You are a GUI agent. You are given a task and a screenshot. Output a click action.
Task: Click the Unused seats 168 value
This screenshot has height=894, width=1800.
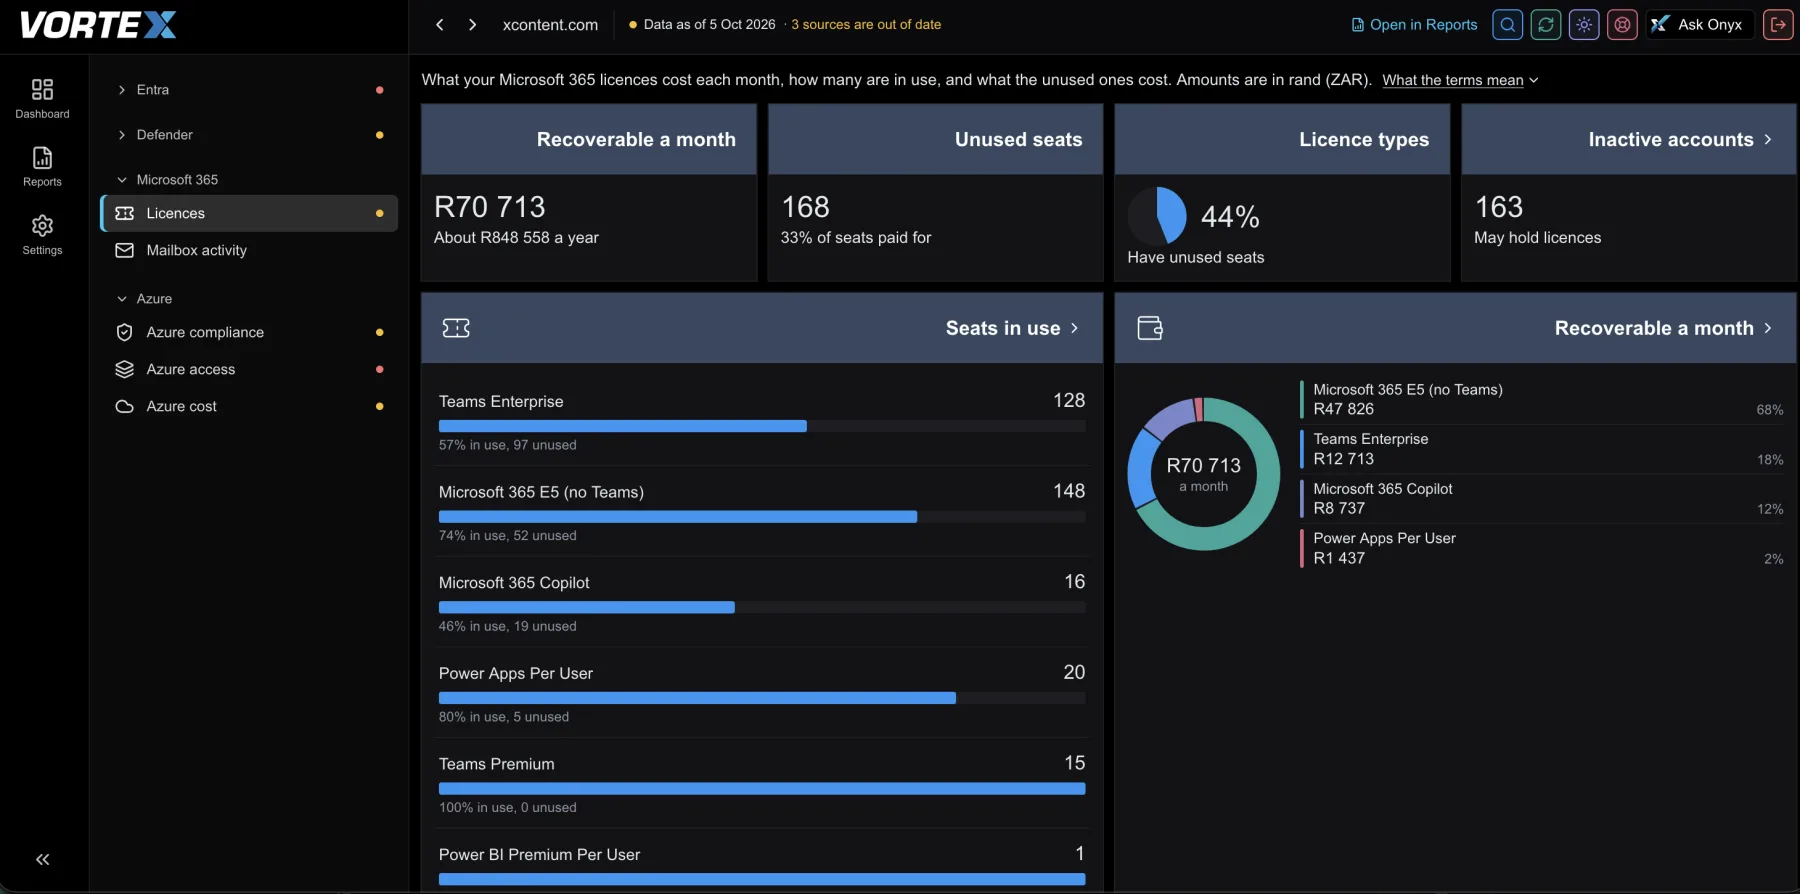[x=806, y=207]
